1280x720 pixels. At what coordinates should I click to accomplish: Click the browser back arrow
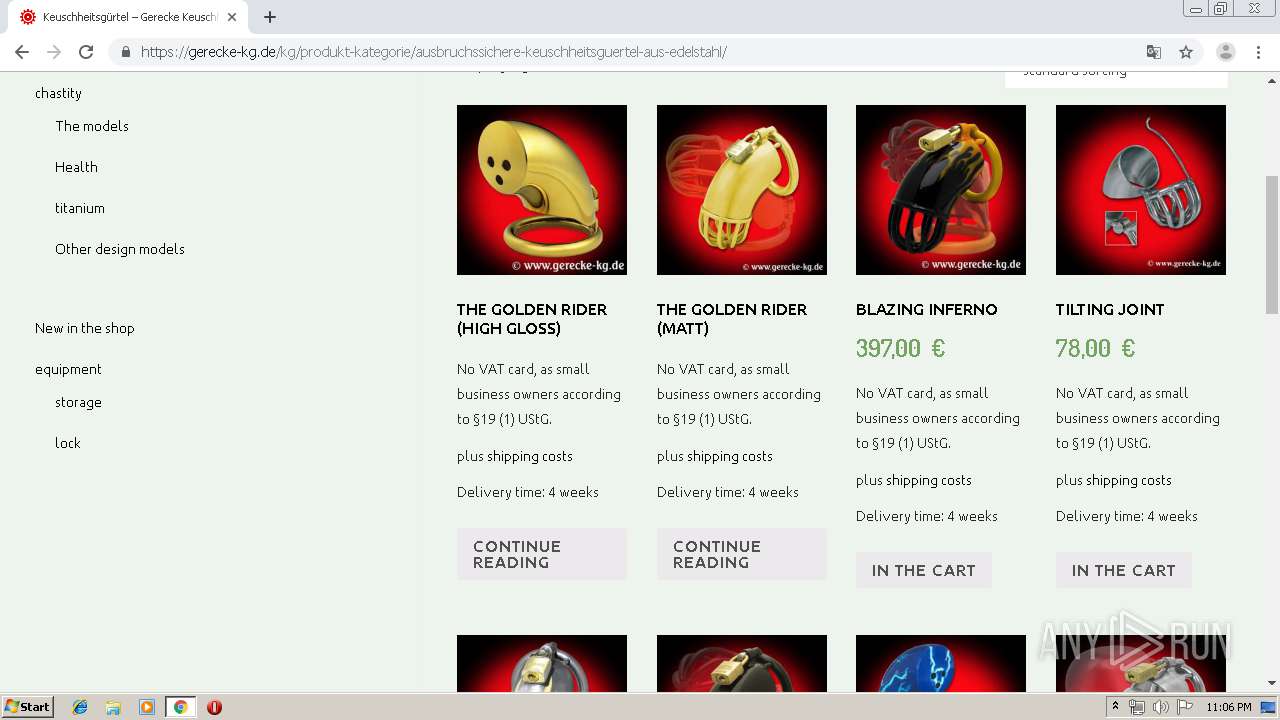pyautogui.click(x=22, y=52)
